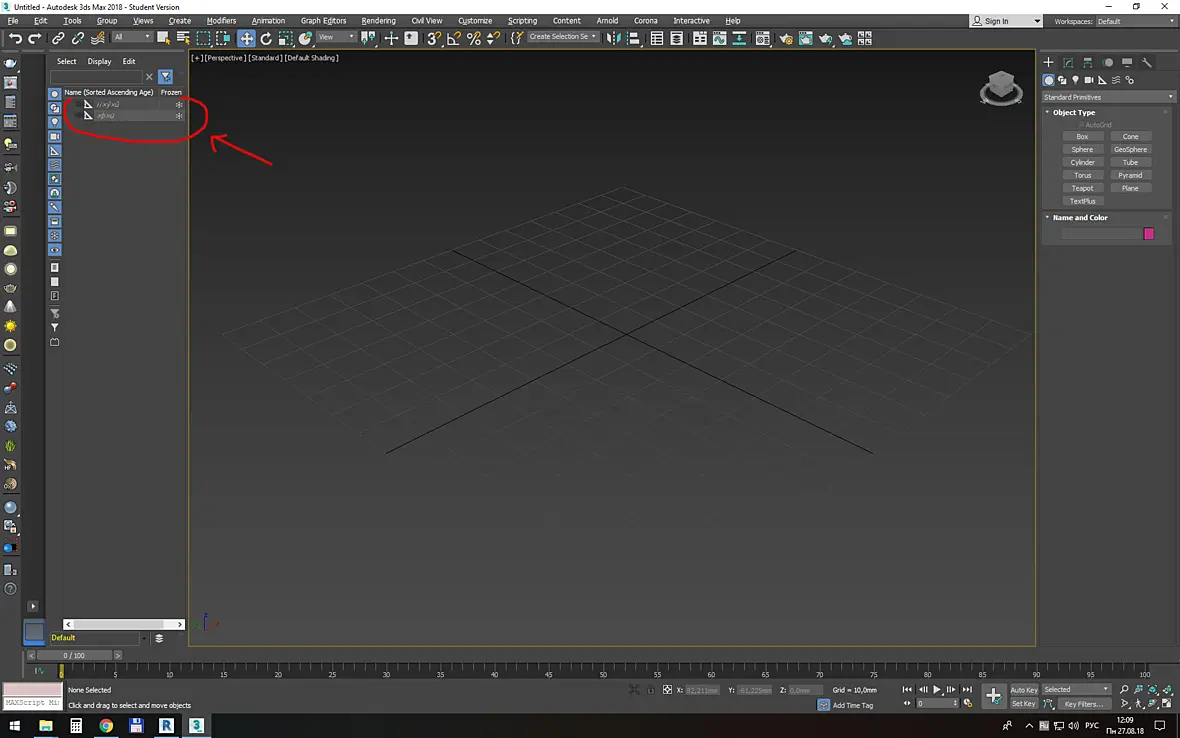
Task: Open the Utilities wrench panel
Action: (x=1146, y=62)
